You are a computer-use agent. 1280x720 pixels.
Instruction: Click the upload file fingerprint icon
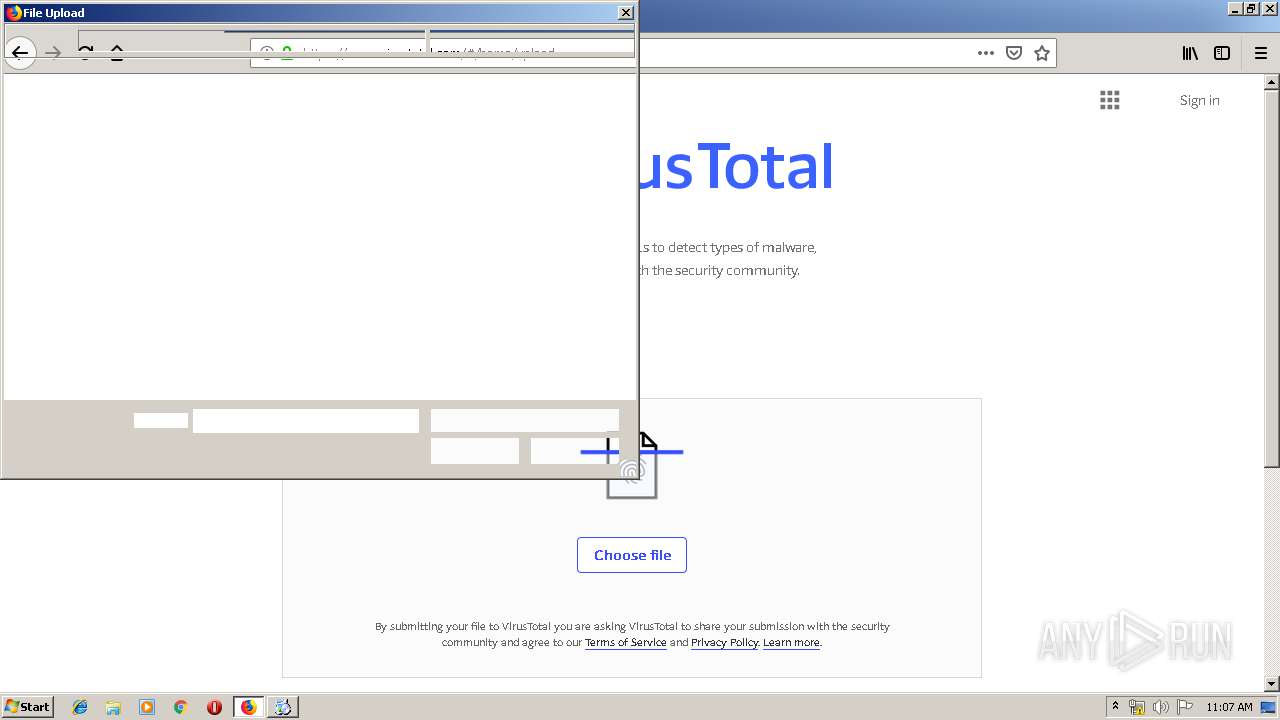[x=632, y=466]
